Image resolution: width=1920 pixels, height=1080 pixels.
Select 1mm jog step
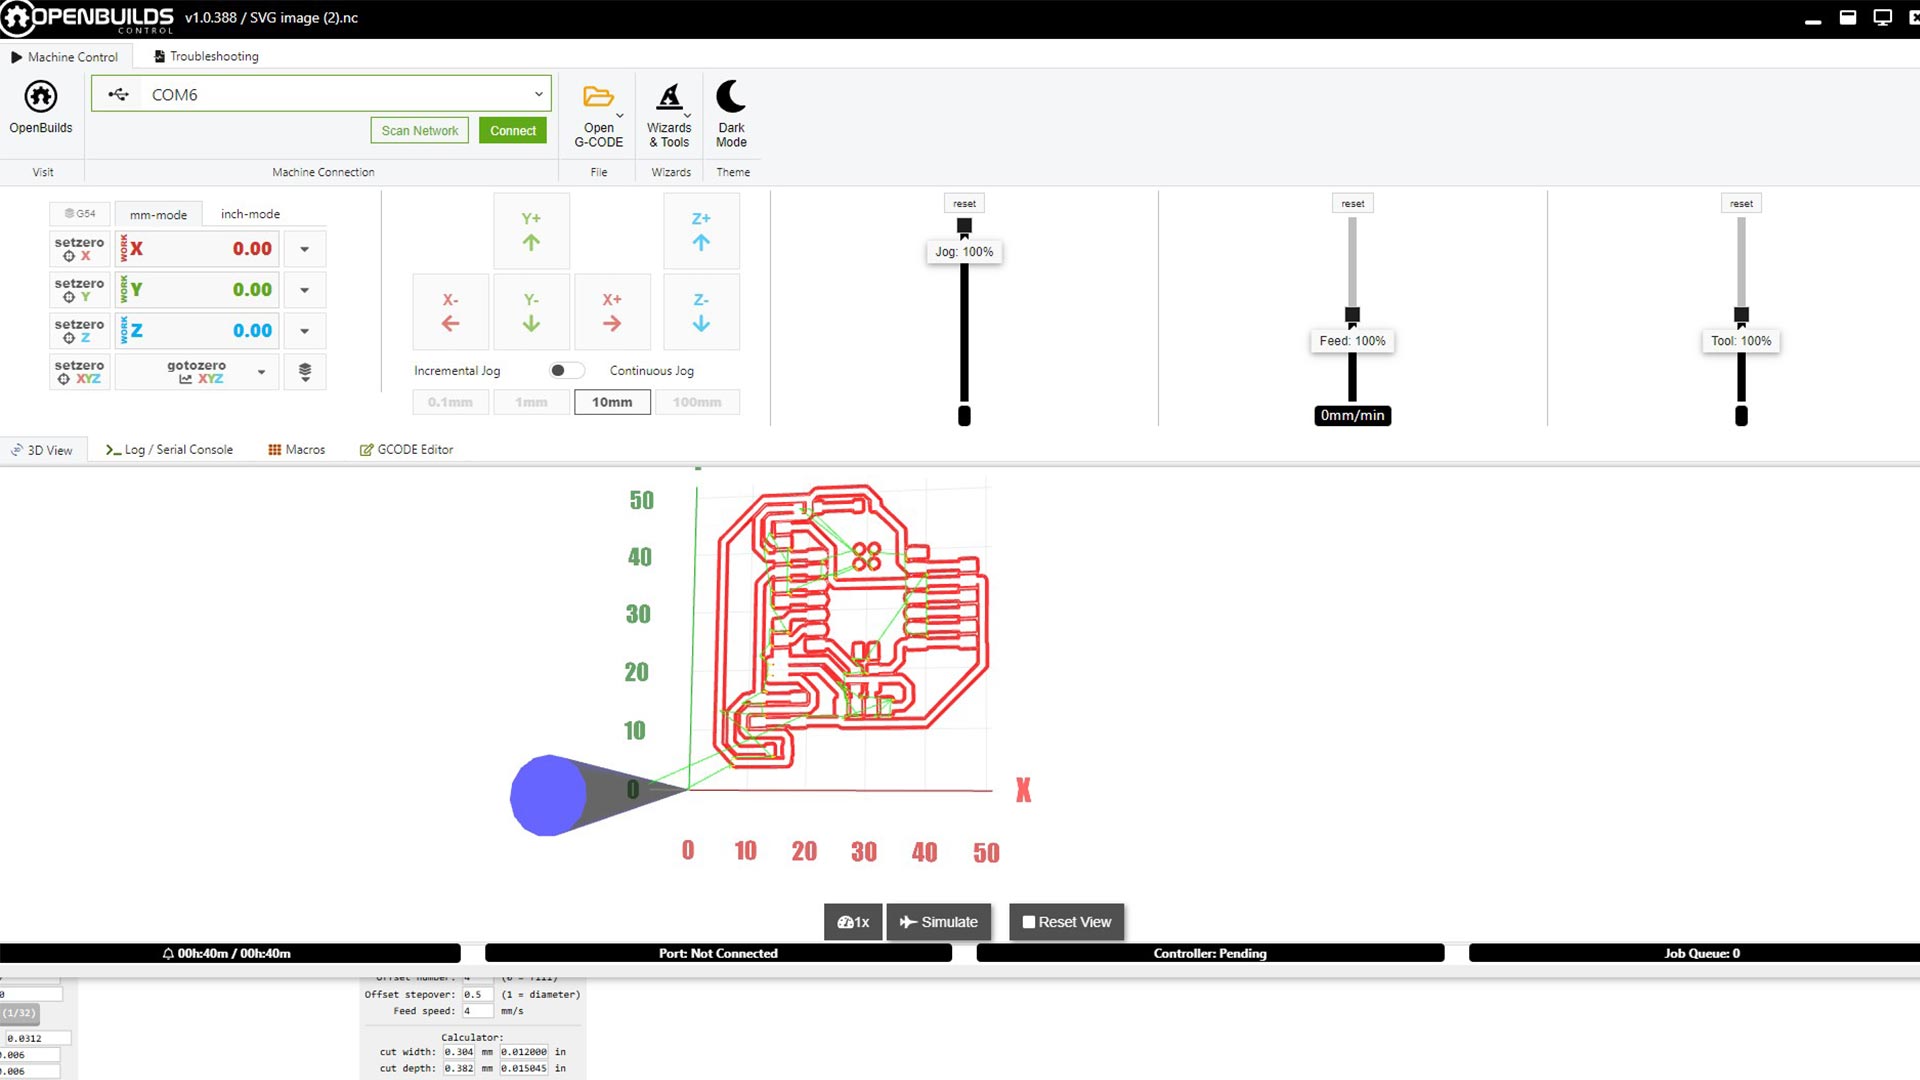531,402
